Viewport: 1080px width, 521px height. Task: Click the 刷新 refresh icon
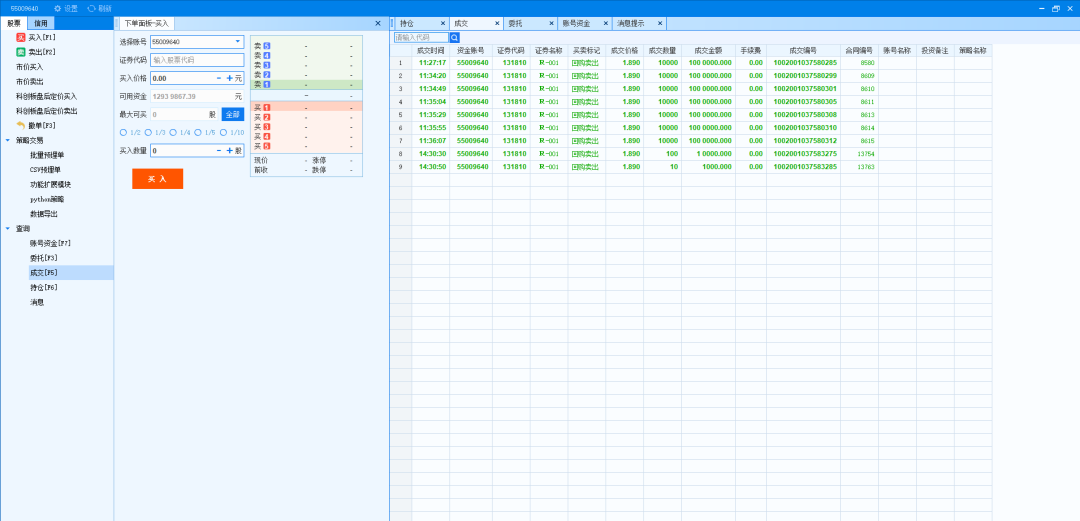click(x=91, y=8)
